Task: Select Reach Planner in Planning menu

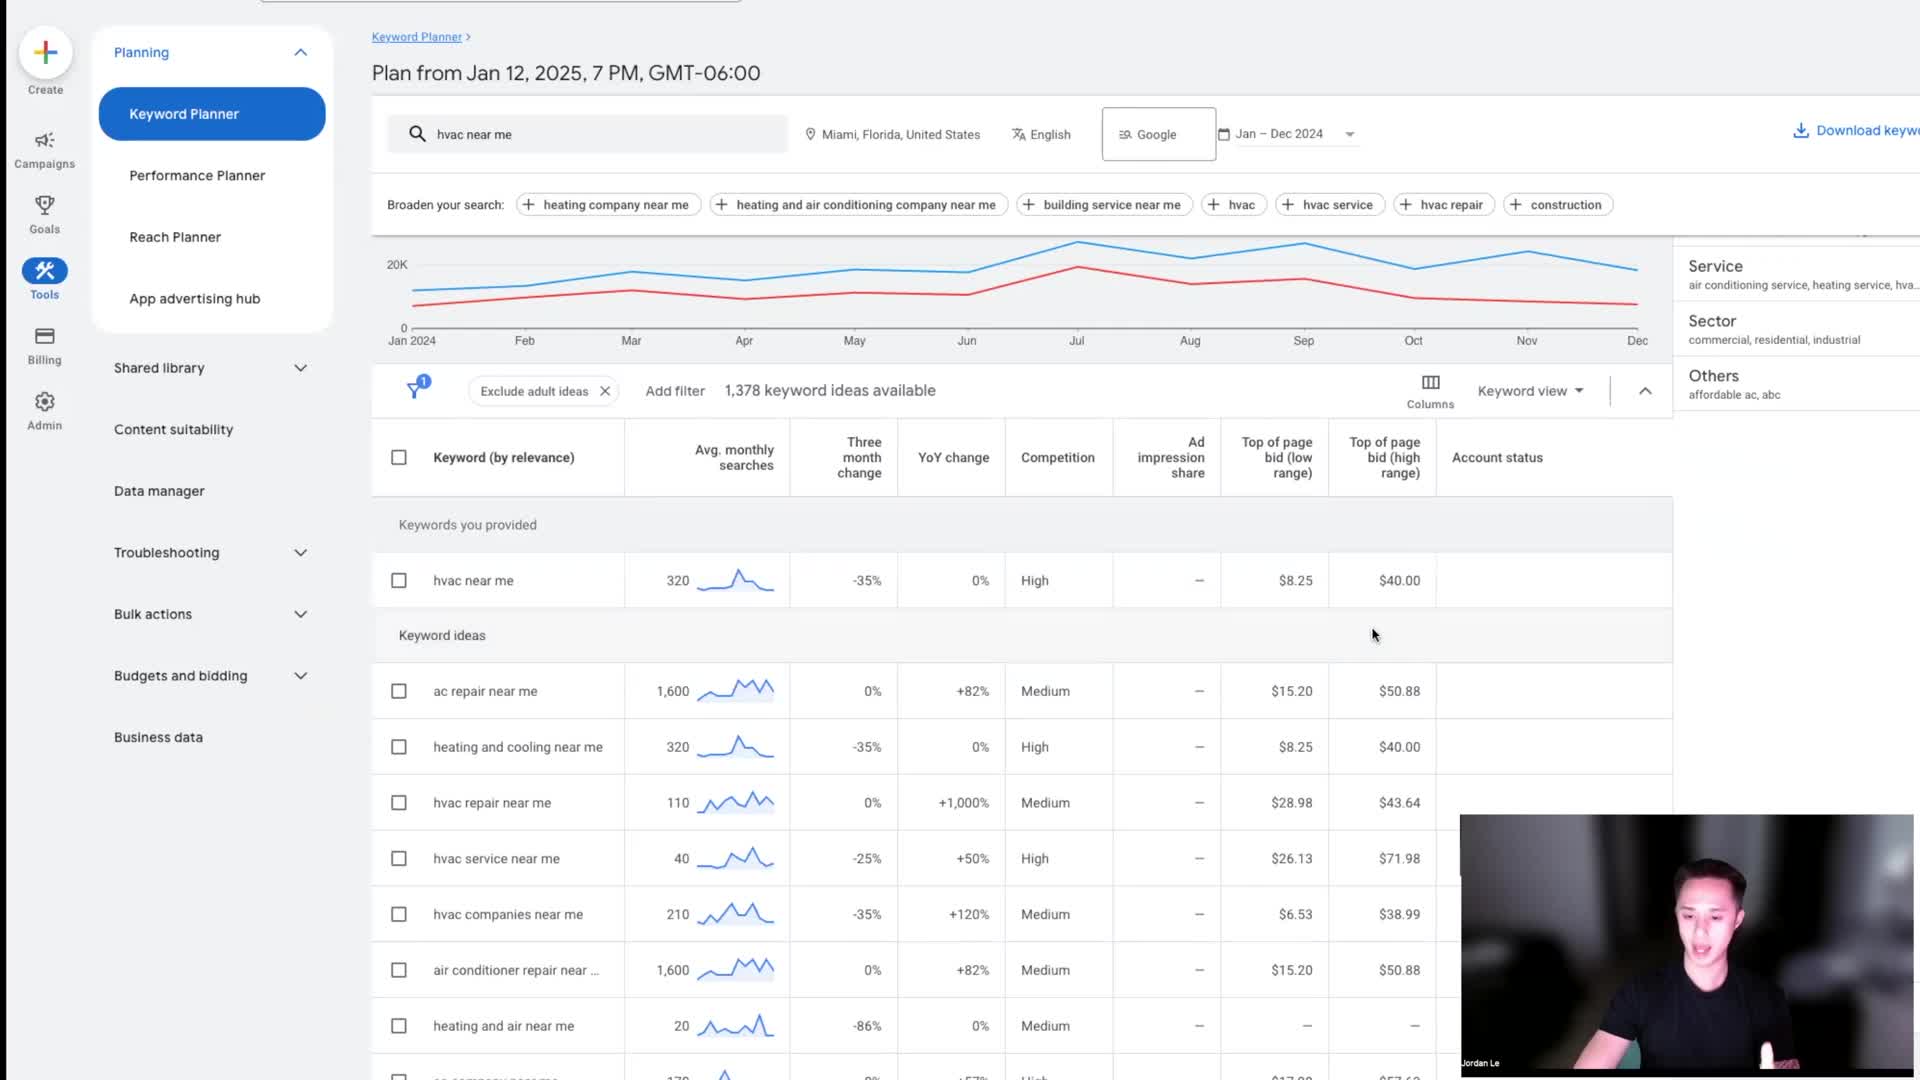Action: 175,237
